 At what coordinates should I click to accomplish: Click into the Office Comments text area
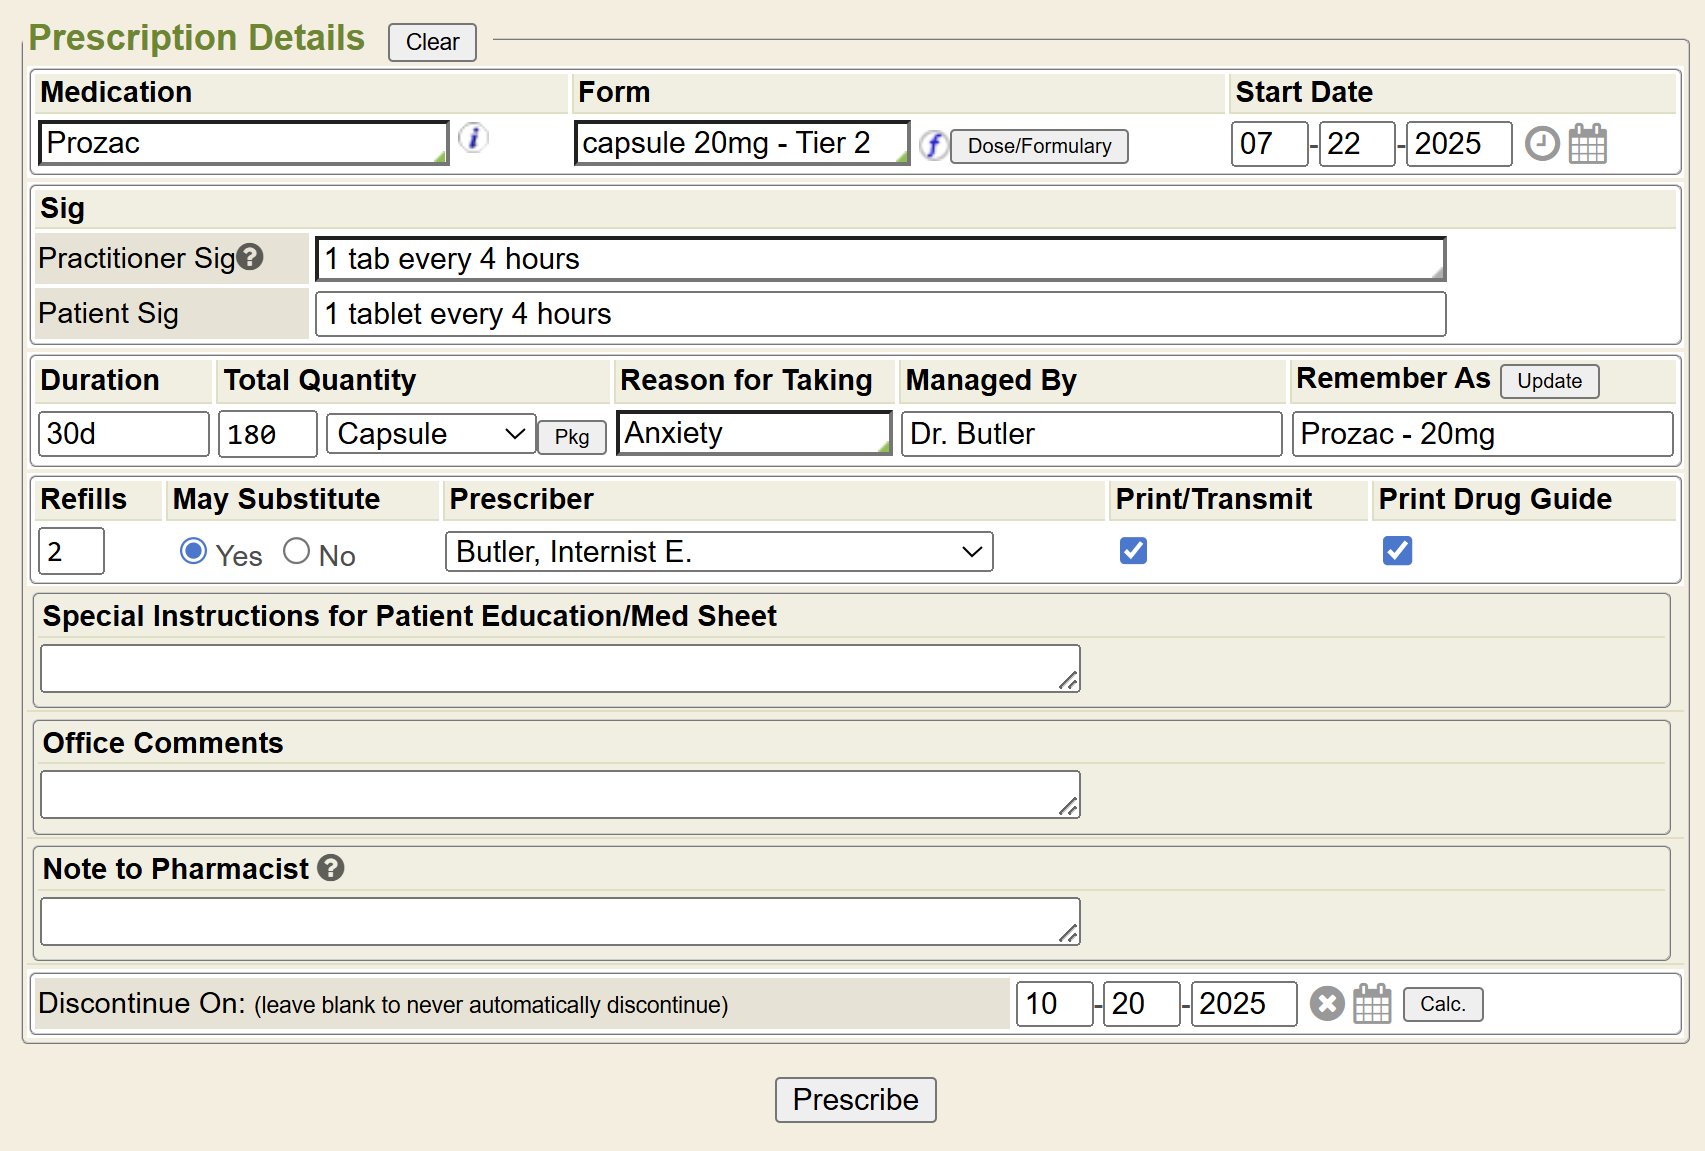coord(560,794)
